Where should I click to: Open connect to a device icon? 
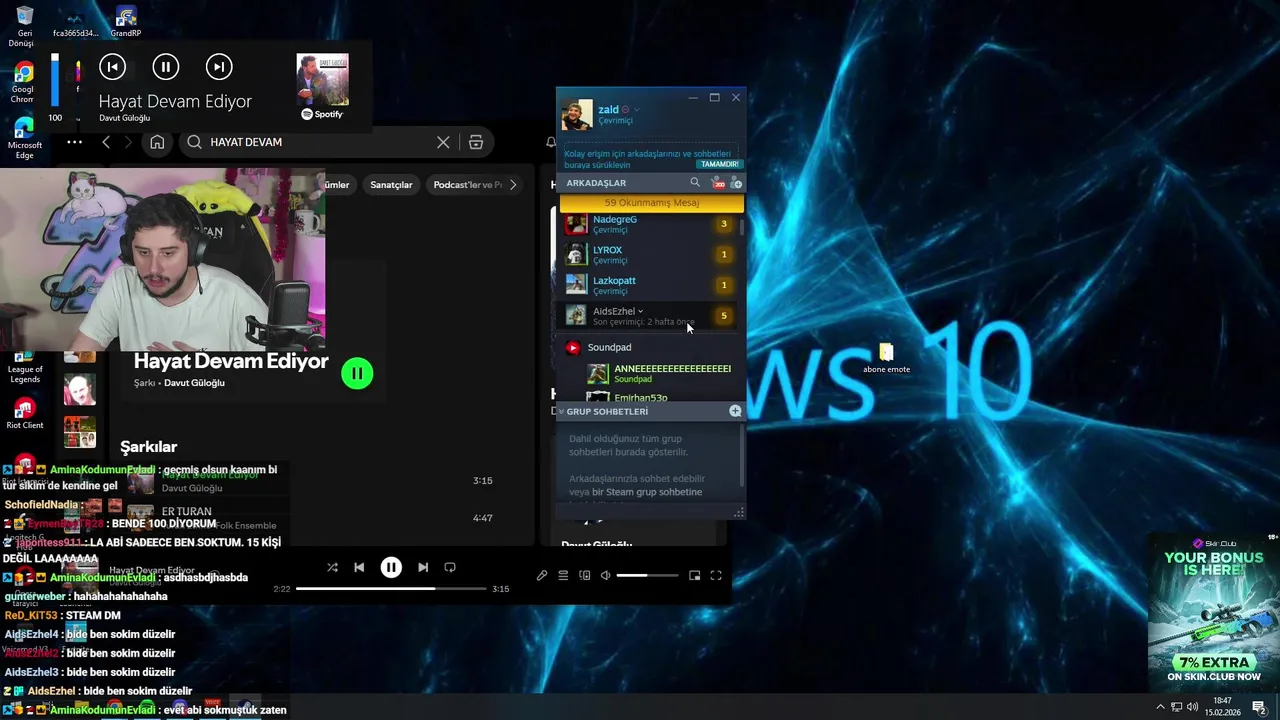coord(585,575)
